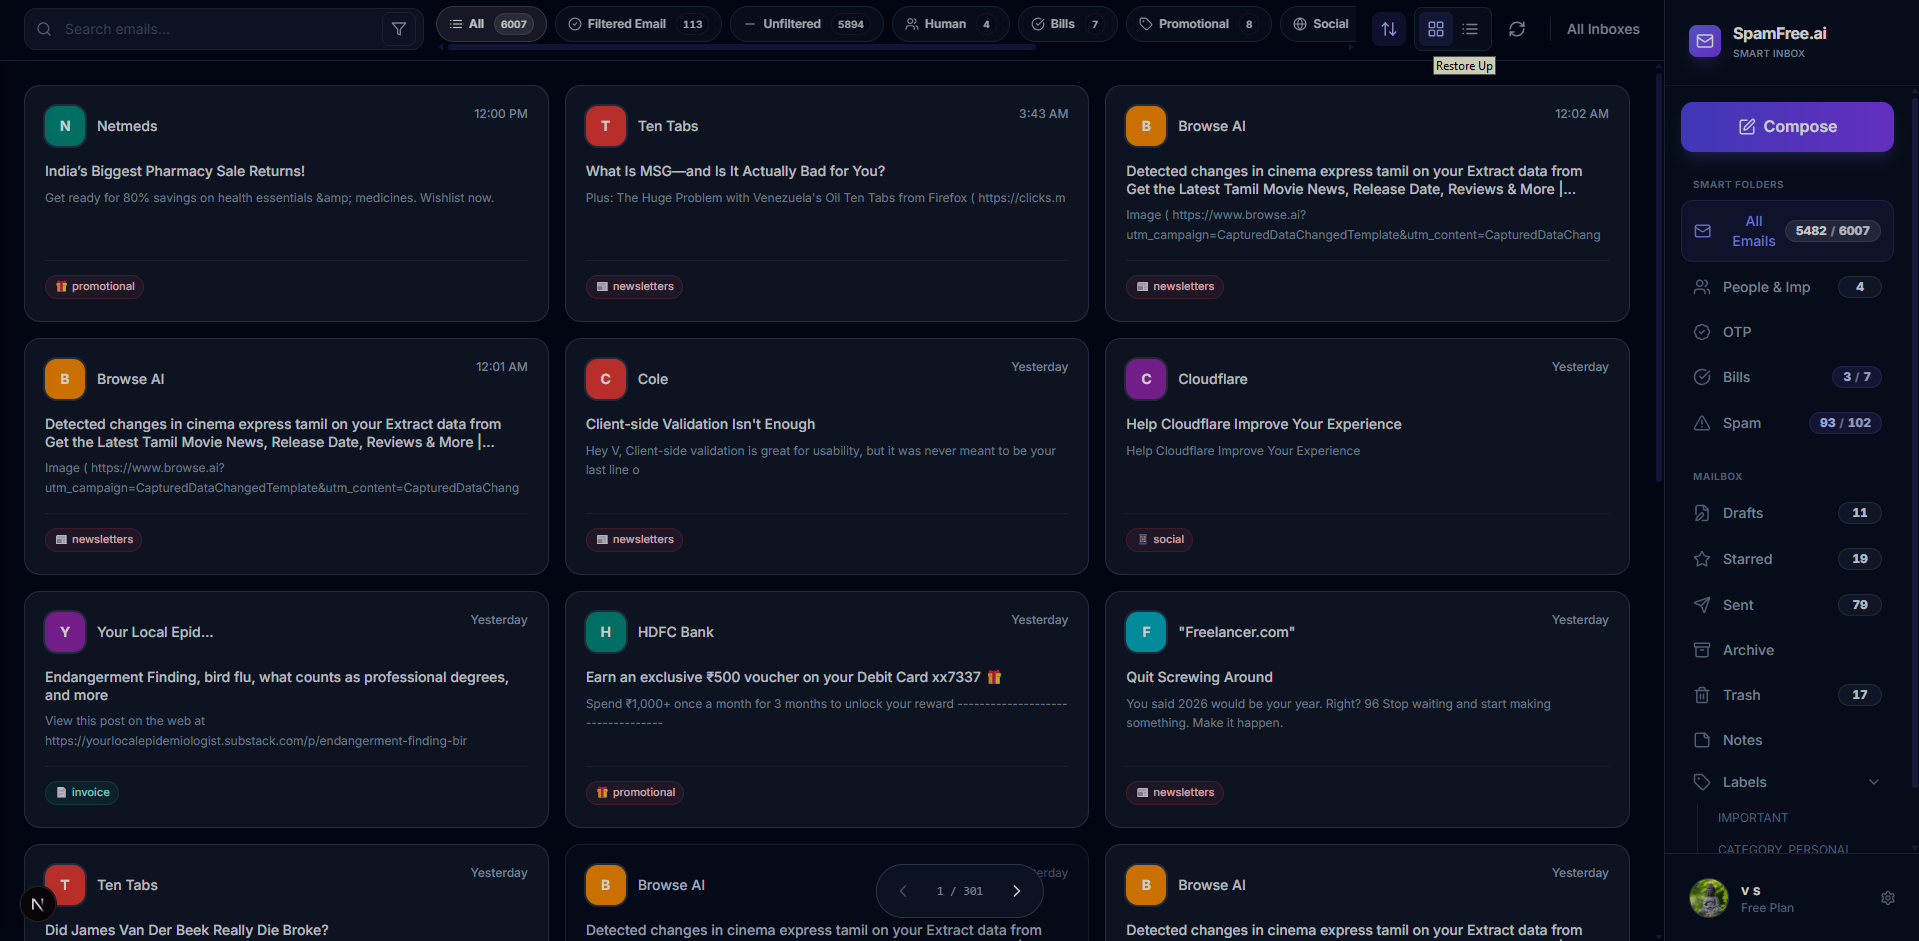The height and width of the screenshot is (941, 1919).
Task: Open the settings gear near Free Plan
Action: pyautogui.click(x=1888, y=898)
